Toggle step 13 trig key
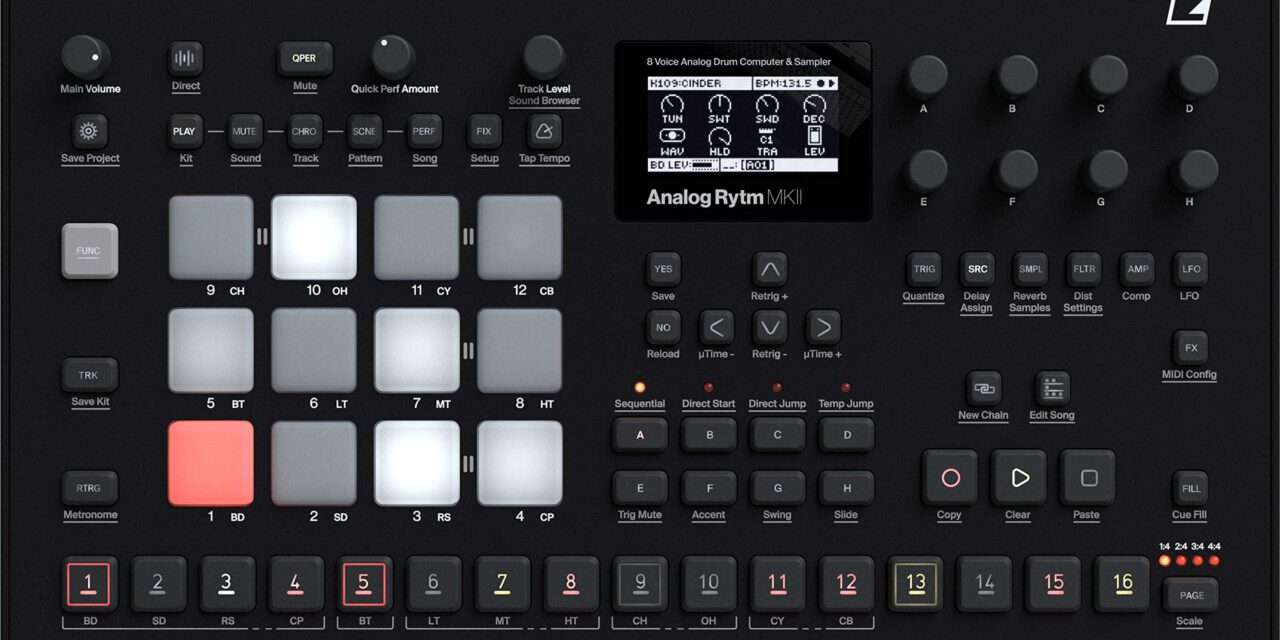This screenshot has width=1280, height=640. (x=916, y=583)
